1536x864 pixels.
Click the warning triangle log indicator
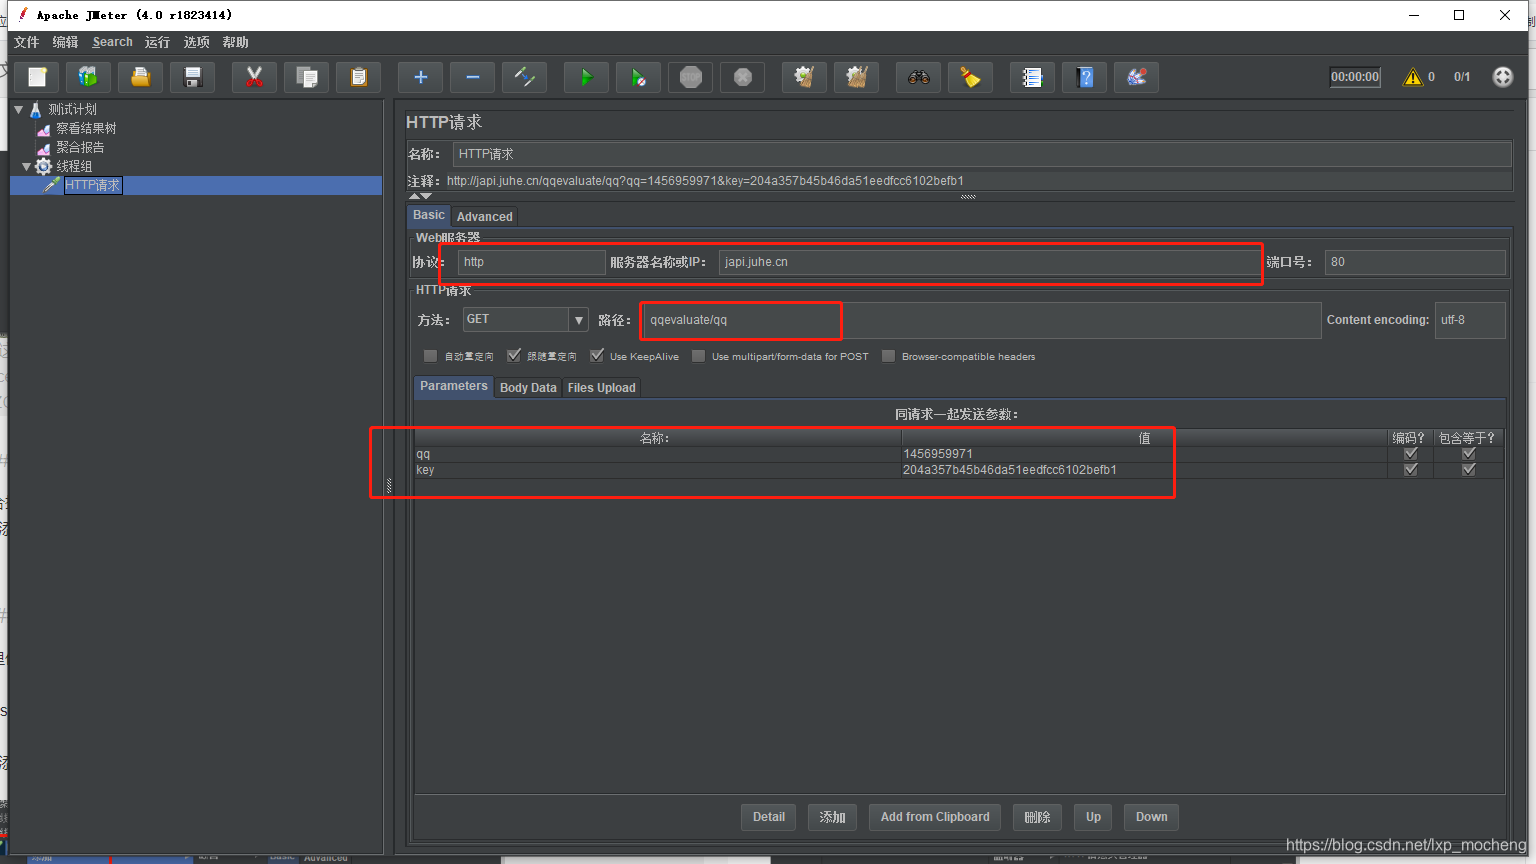coord(1412,77)
